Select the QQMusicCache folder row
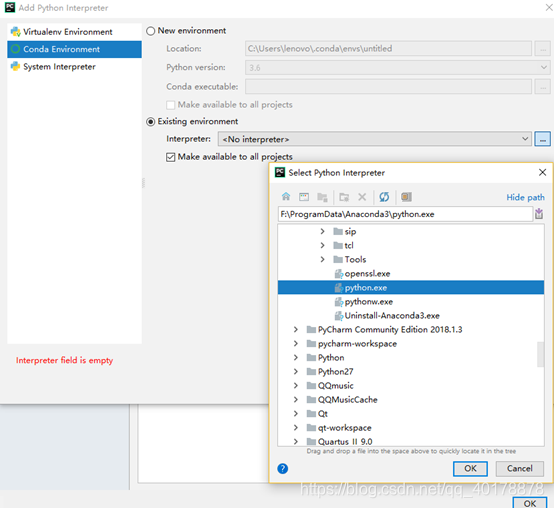The image size is (554, 508). tap(411, 400)
